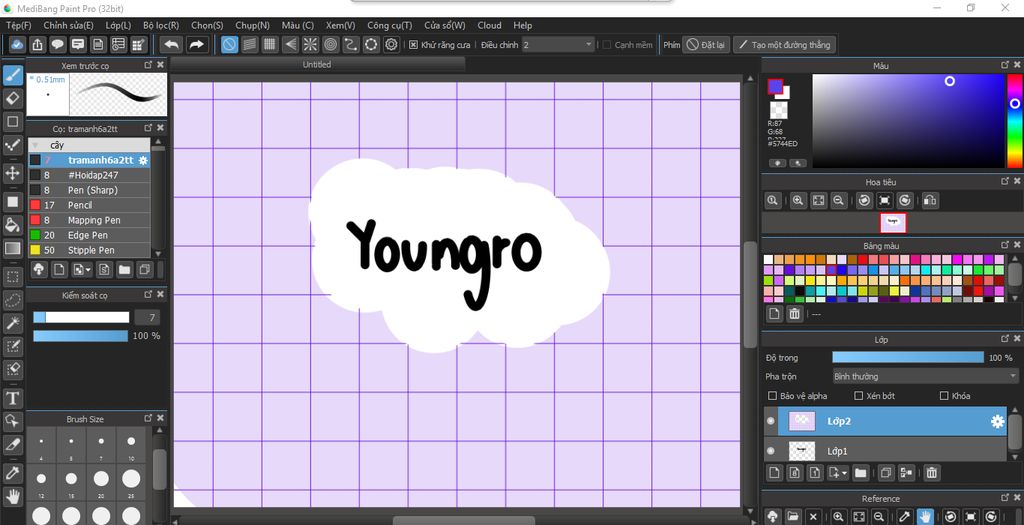Delete palette color with trash icon
The width and height of the screenshot is (1024, 525).
coord(794,314)
